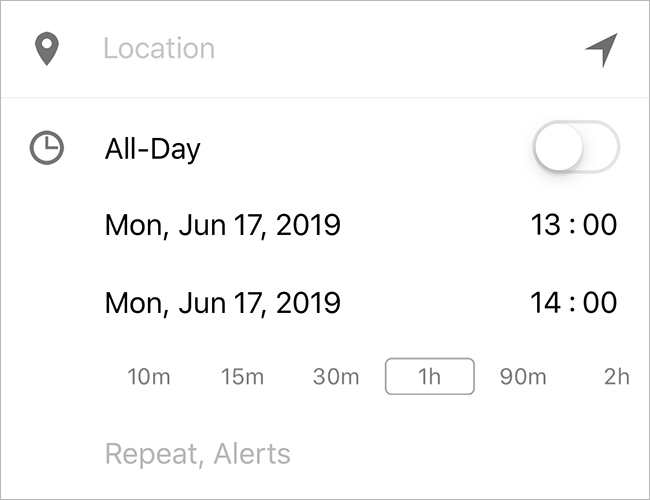
Task: Select the start time hour 13
Action: [x=545, y=225]
